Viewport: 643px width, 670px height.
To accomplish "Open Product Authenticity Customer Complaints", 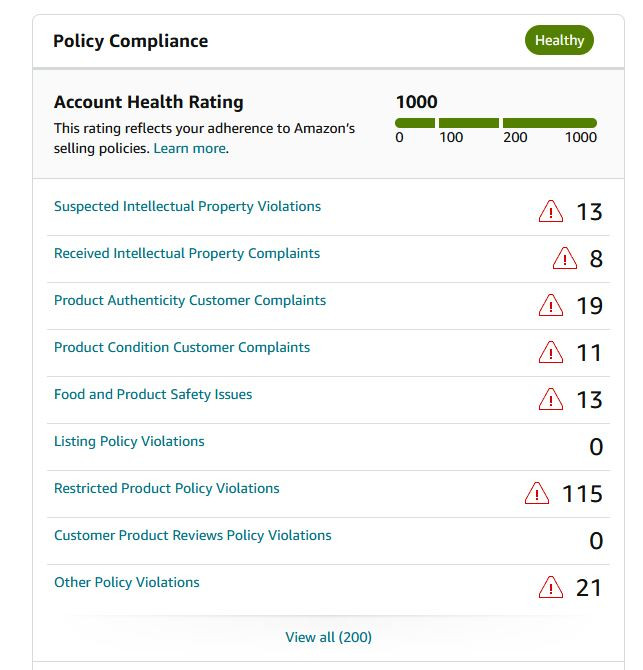I will pyautogui.click(x=190, y=300).
